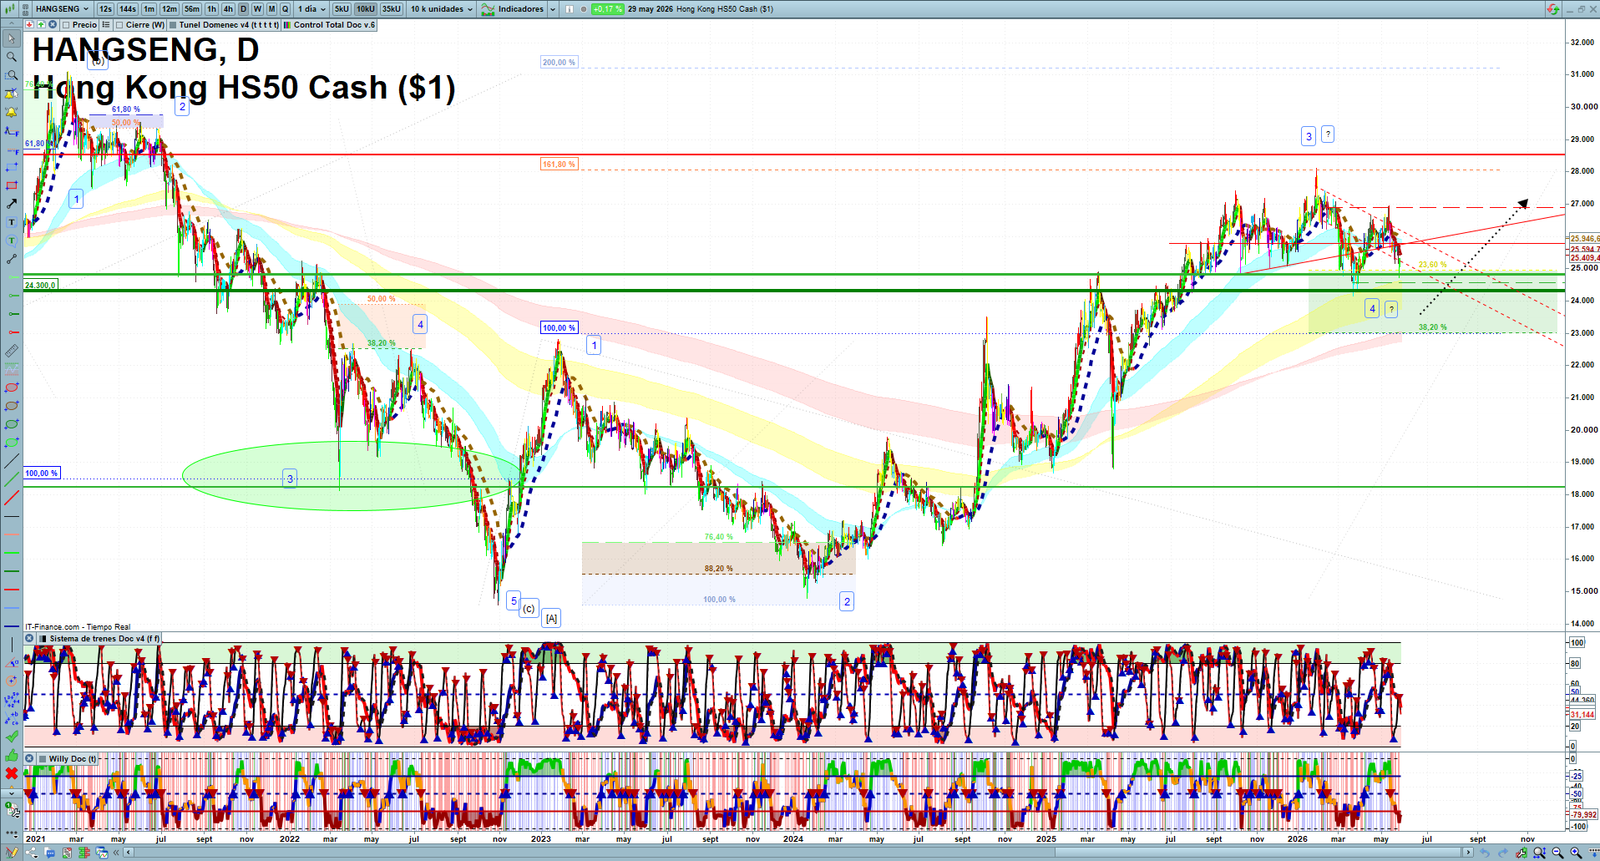Image resolution: width=1600 pixels, height=861 pixels.
Task: Click the zoom-out magnifier at bottom right
Action: [1557, 852]
